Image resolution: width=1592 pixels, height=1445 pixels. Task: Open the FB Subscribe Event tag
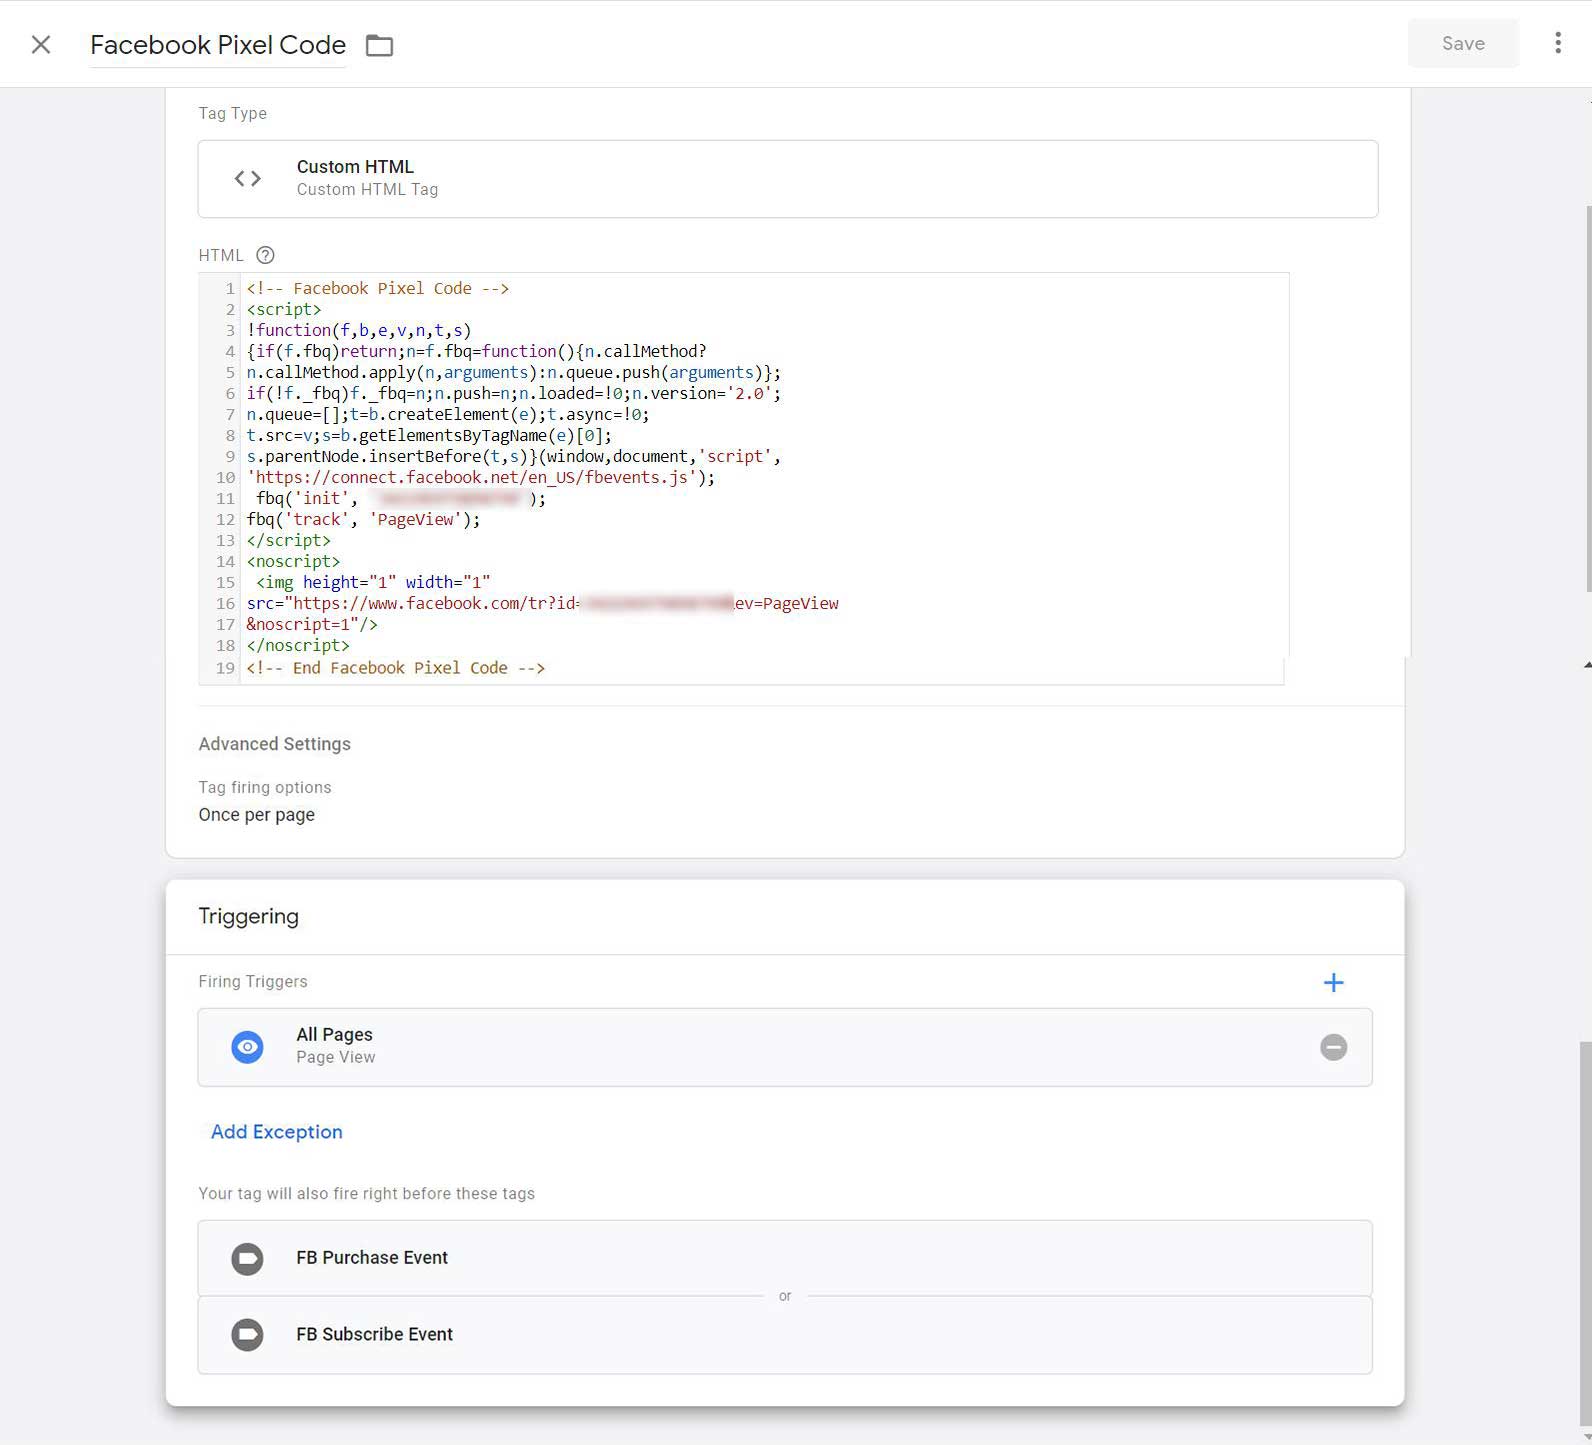[785, 1335]
